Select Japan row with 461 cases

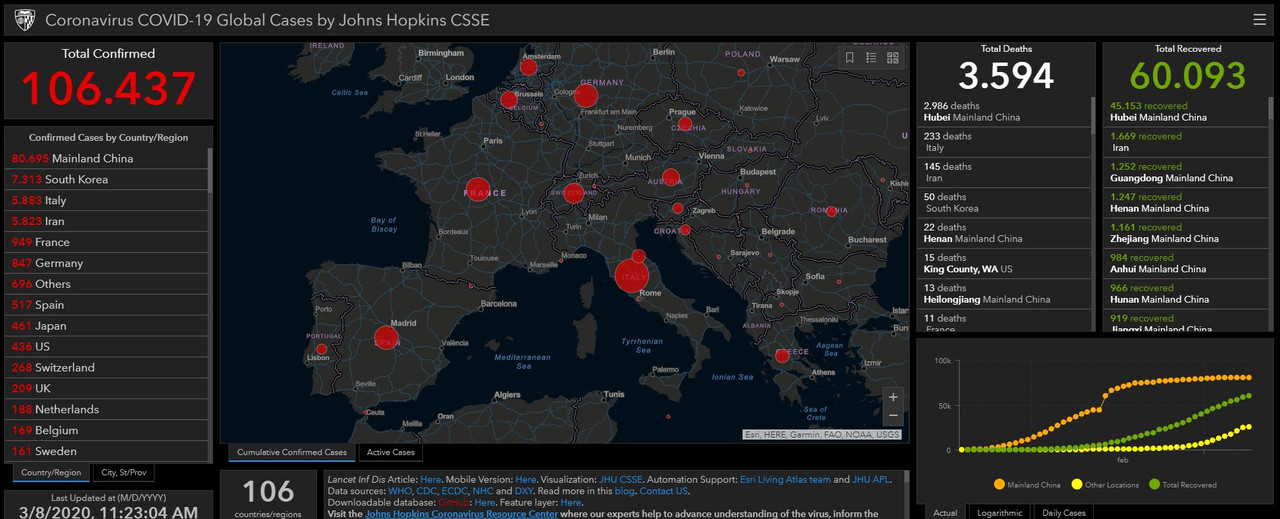click(108, 325)
